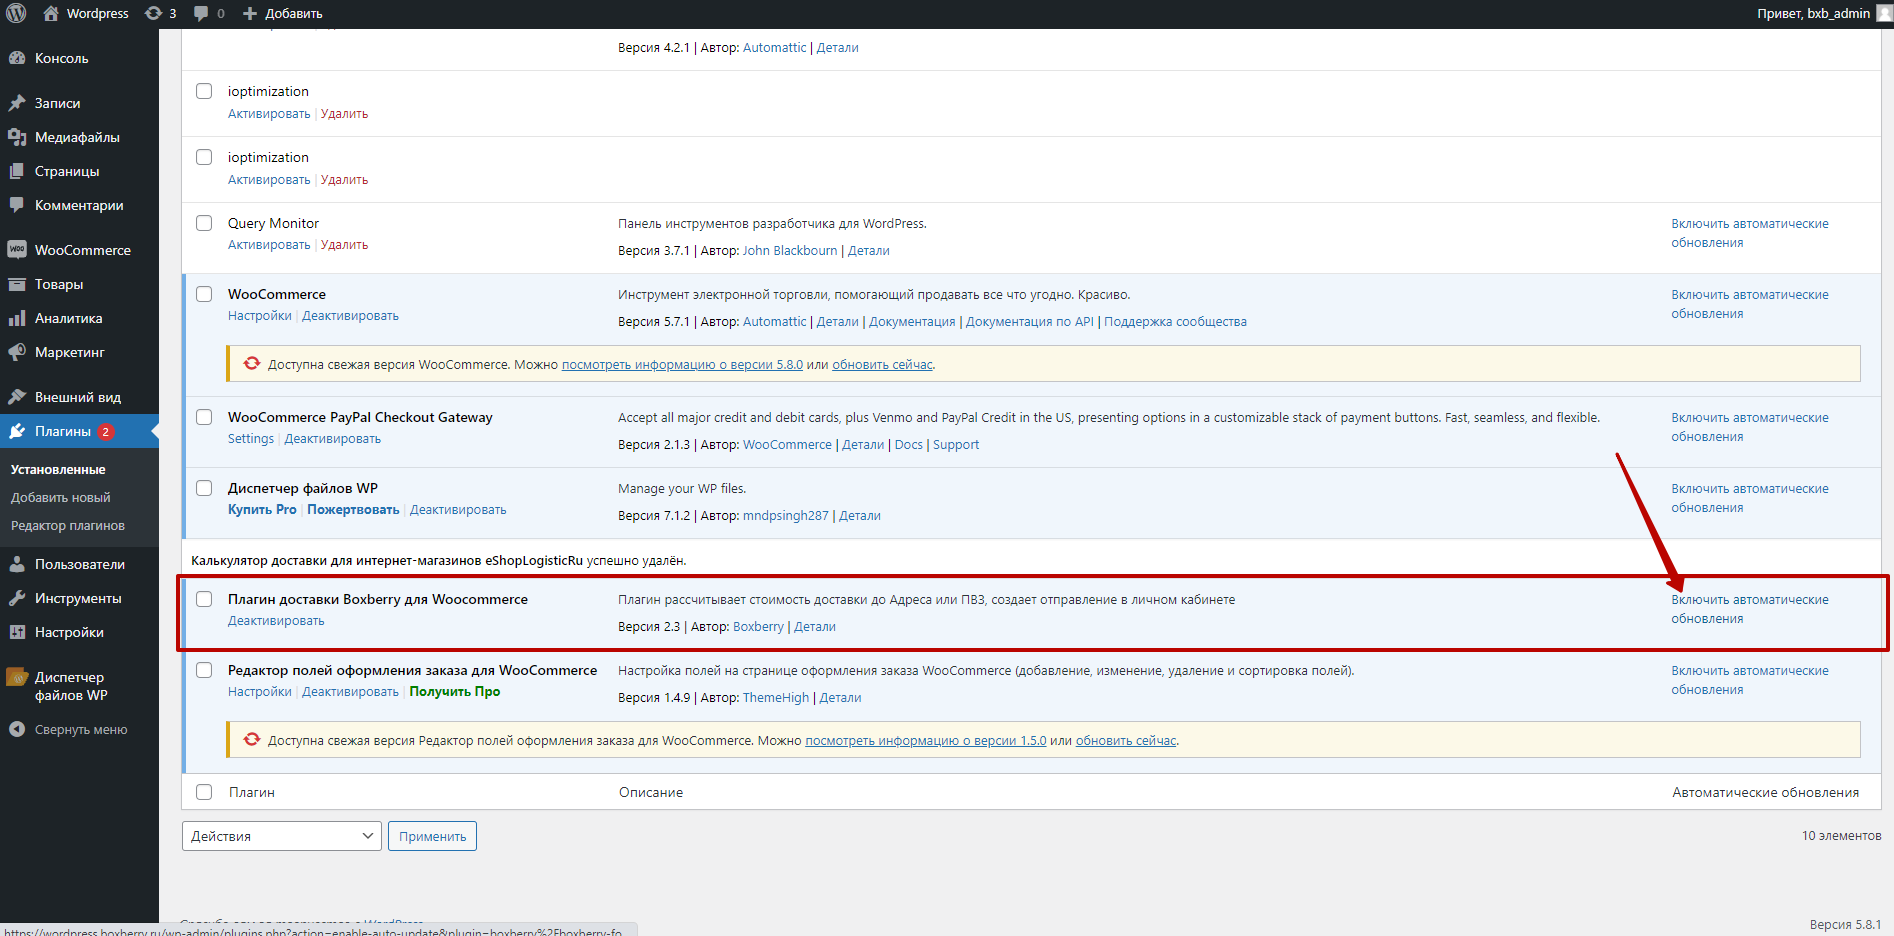Viewport: 1894px width, 936px height.
Task: Tick the Редактор полей оформления заказа checkbox
Action: 204,670
